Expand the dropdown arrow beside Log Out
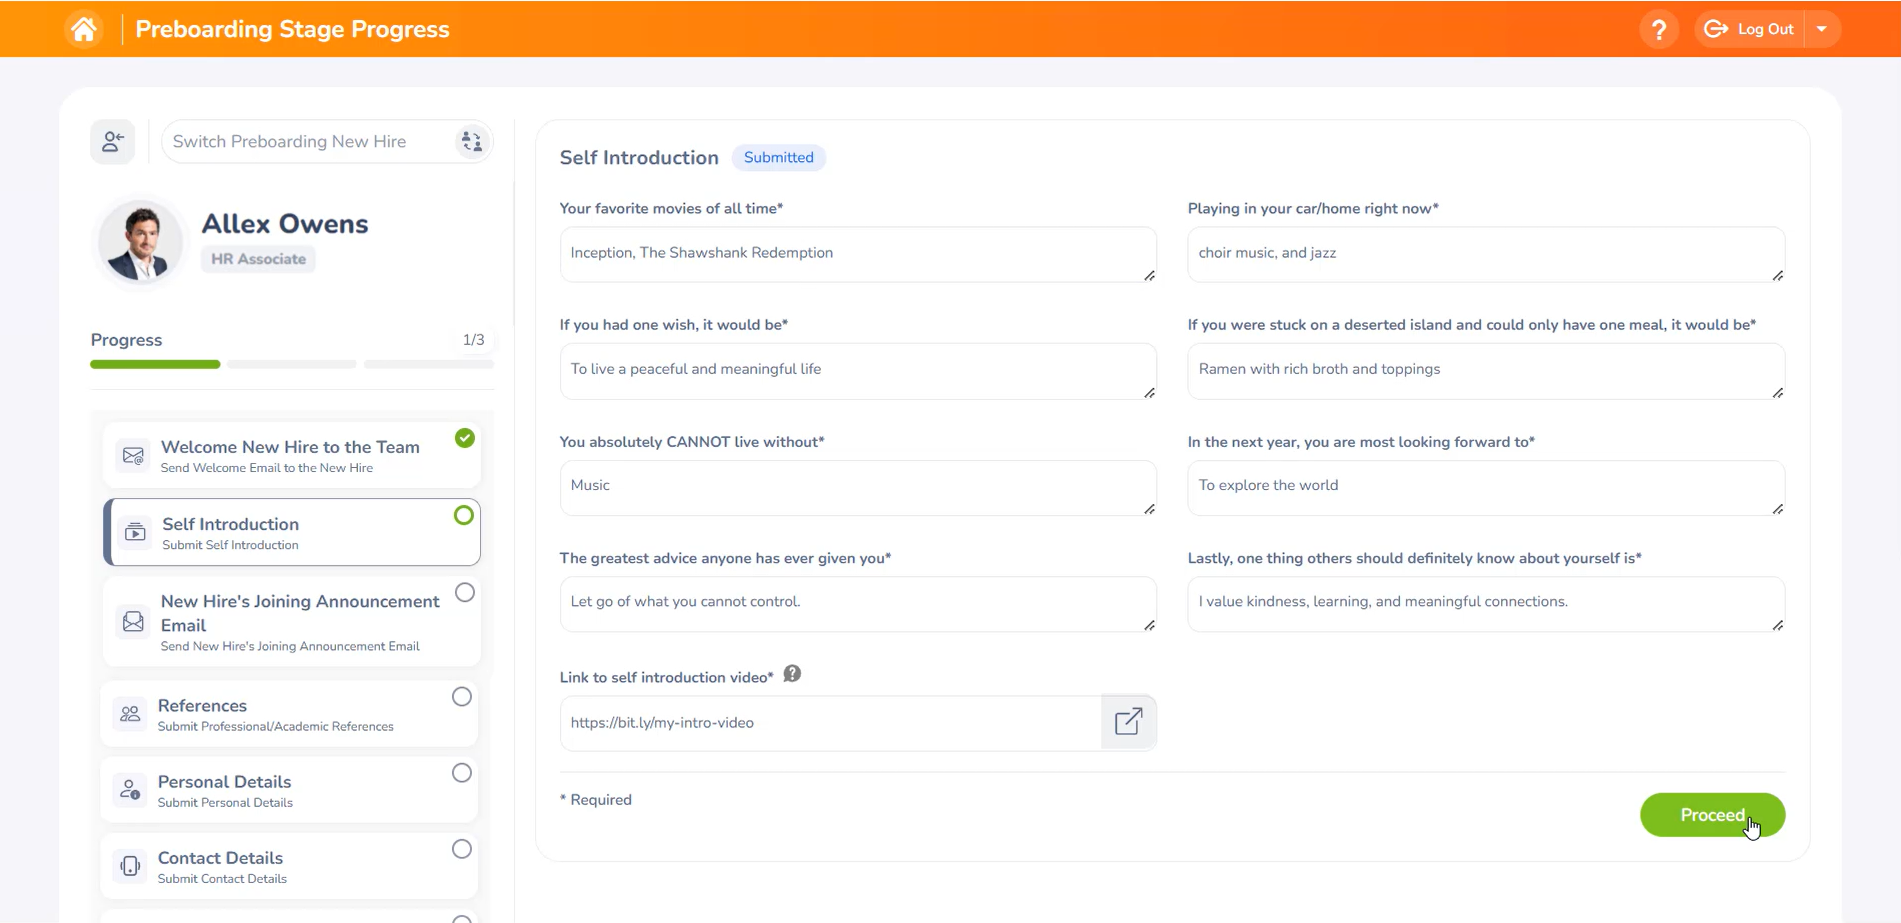The height and width of the screenshot is (923, 1901). click(x=1822, y=29)
